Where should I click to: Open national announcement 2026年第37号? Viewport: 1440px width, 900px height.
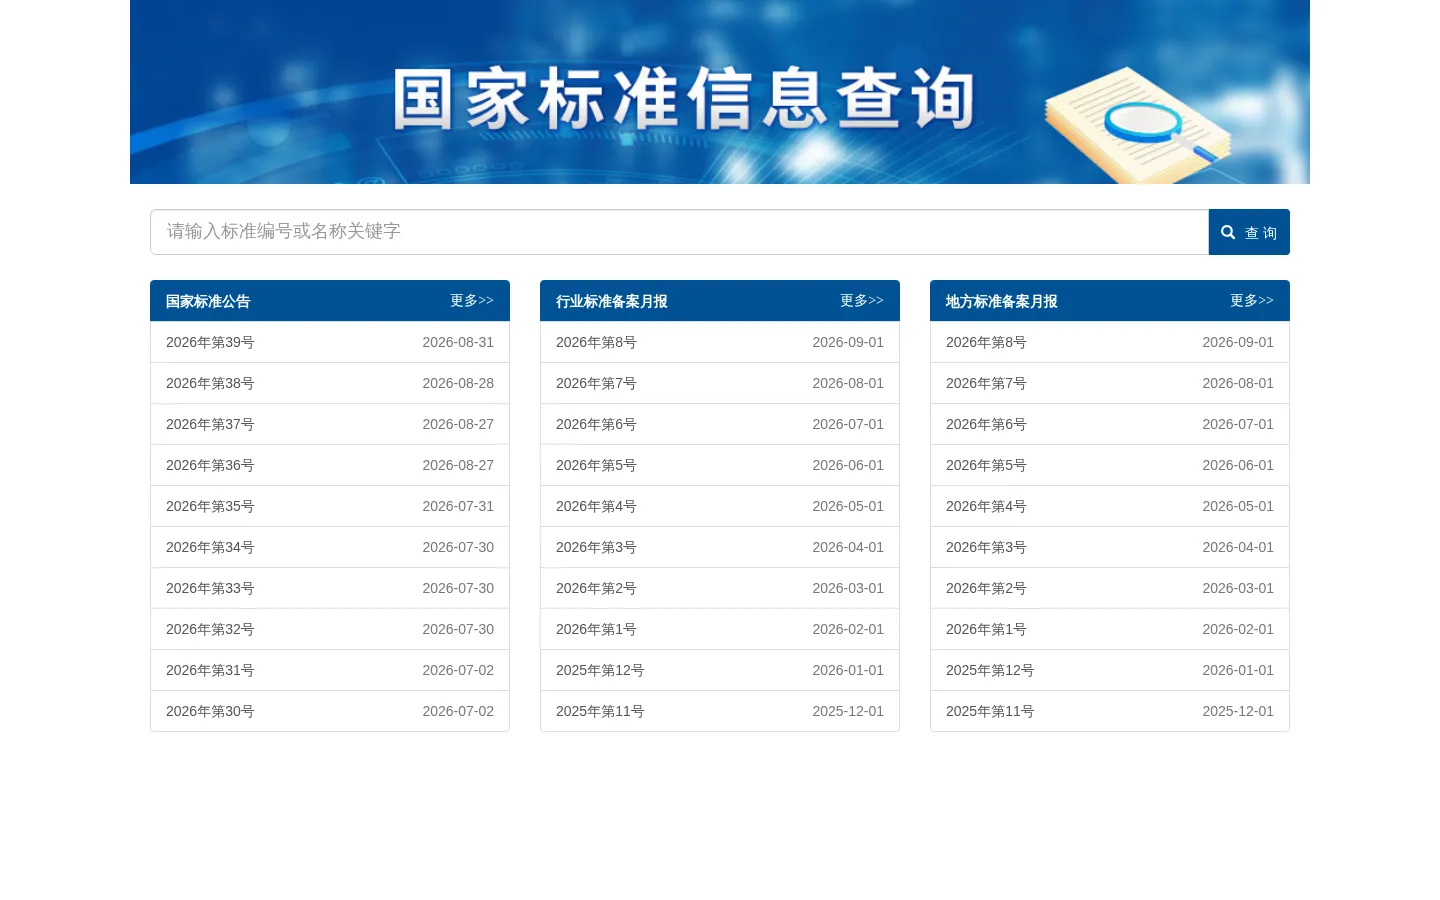[210, 424]
